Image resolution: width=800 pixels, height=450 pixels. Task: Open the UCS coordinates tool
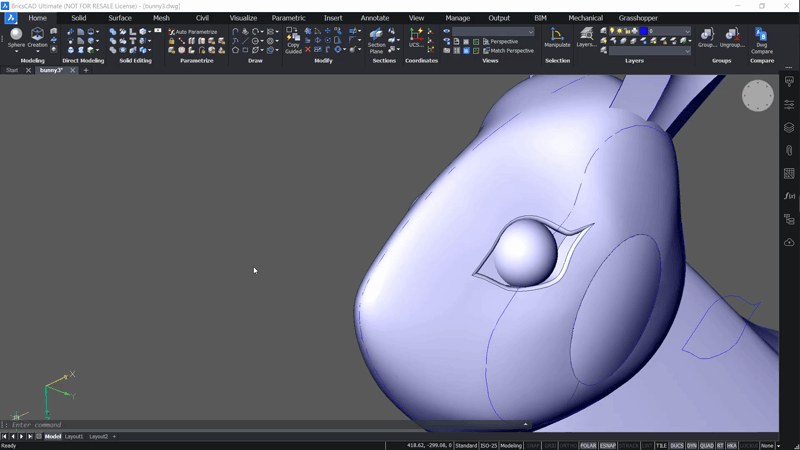click(x=416, y=38)
